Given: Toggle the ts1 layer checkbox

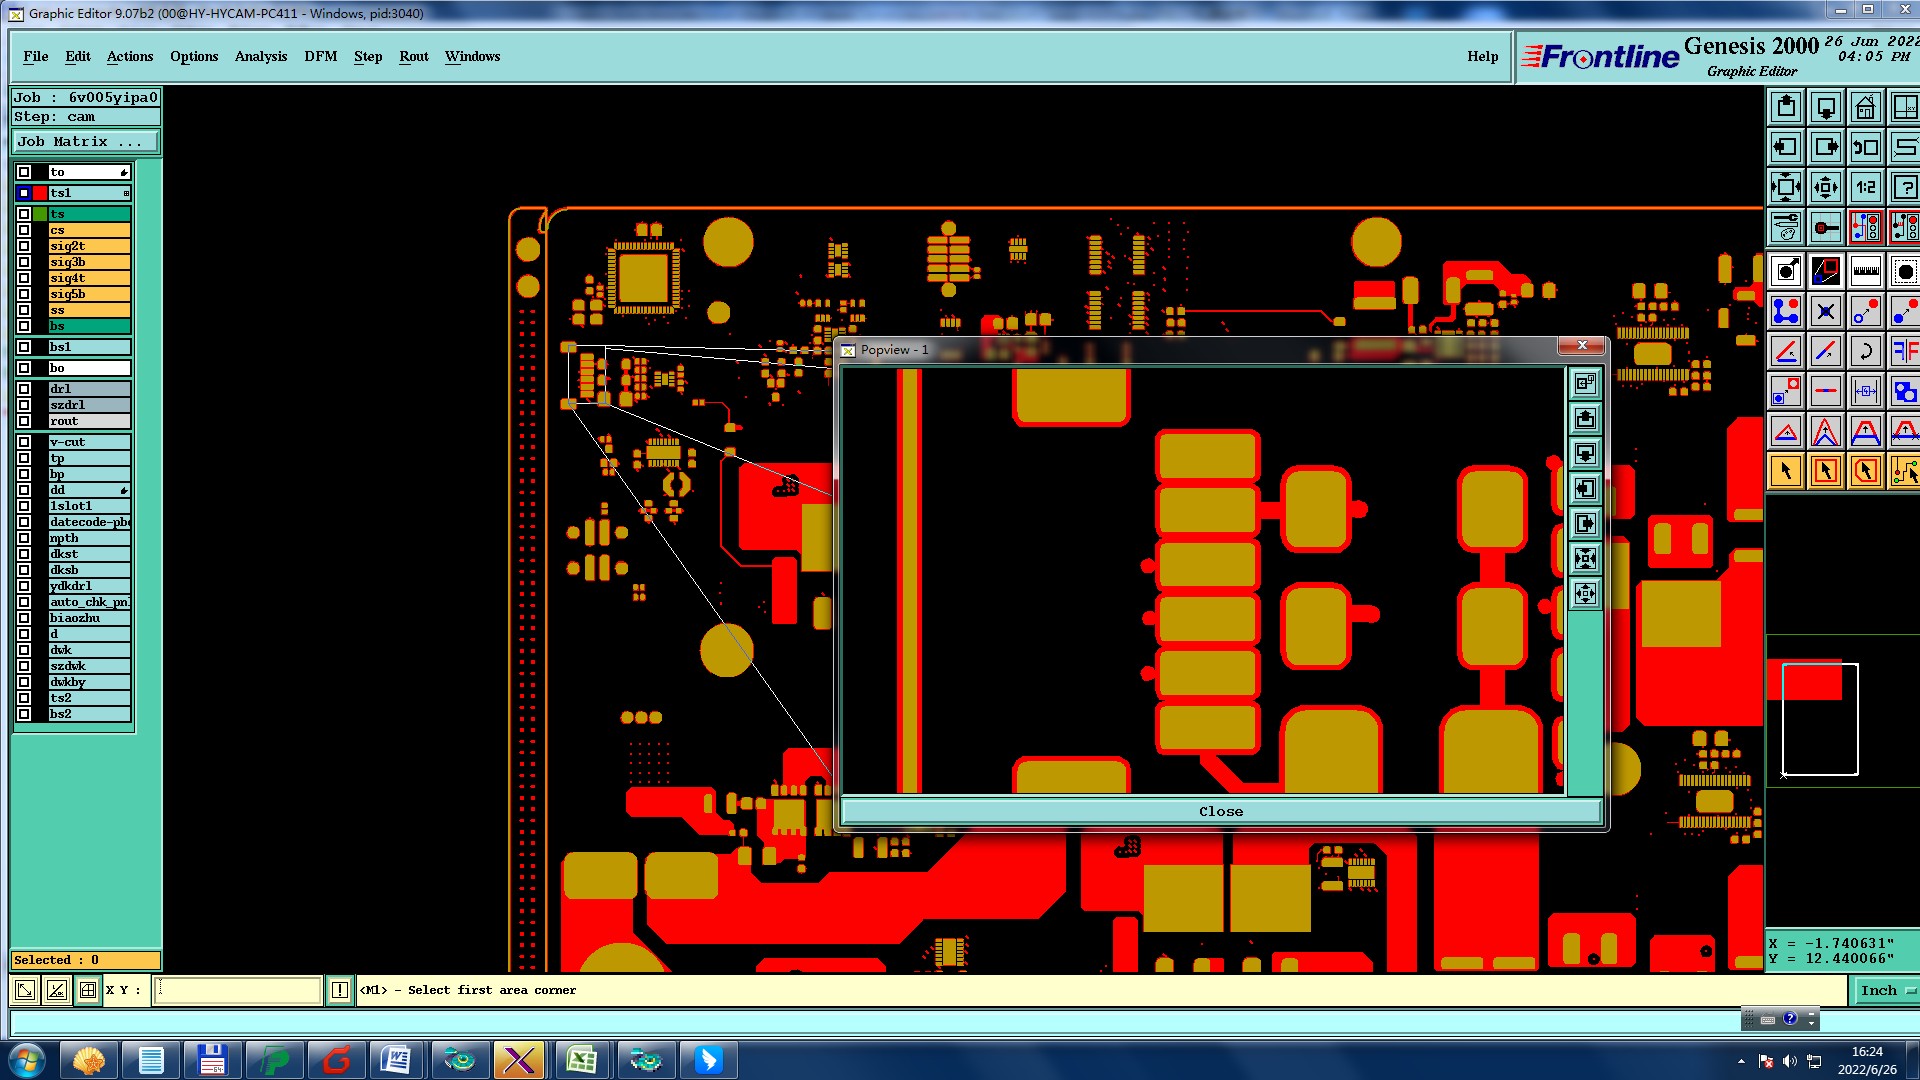Looking at the screenshot, I should [x=24, y=193].
